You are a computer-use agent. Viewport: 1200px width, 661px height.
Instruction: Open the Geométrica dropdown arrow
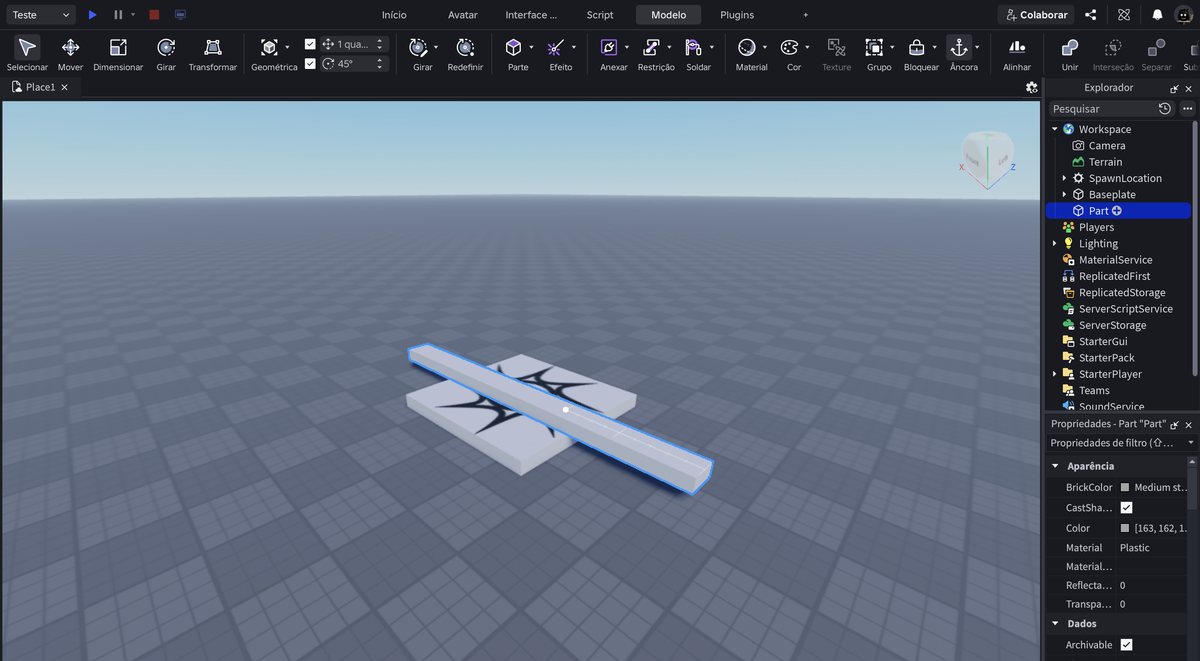[x=287, y=47]
